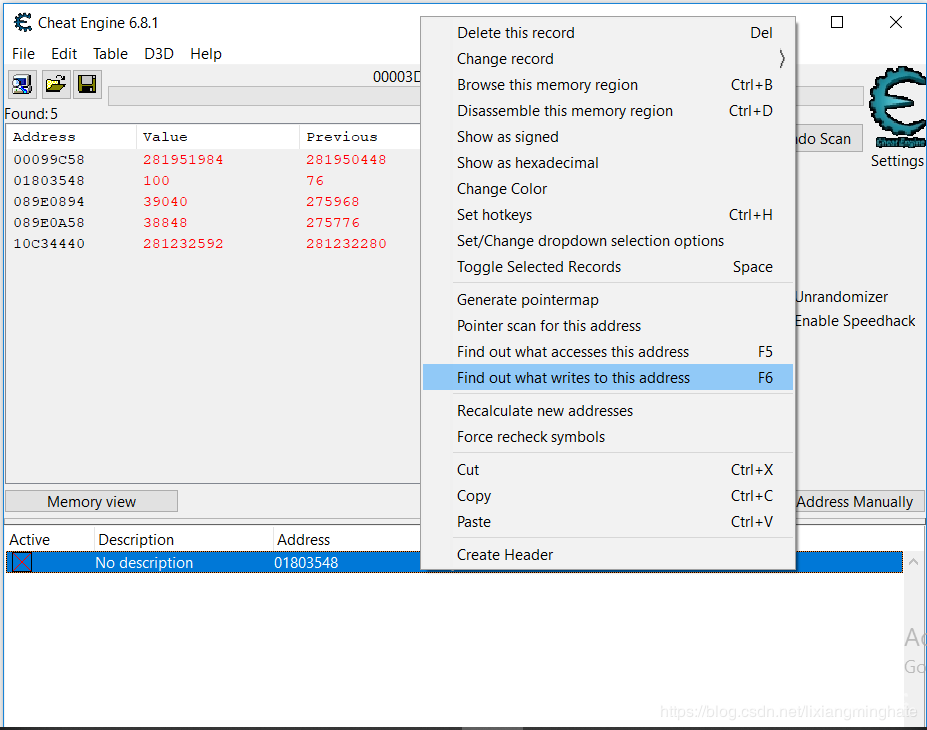Open the Edit menu

coord(64,54)
